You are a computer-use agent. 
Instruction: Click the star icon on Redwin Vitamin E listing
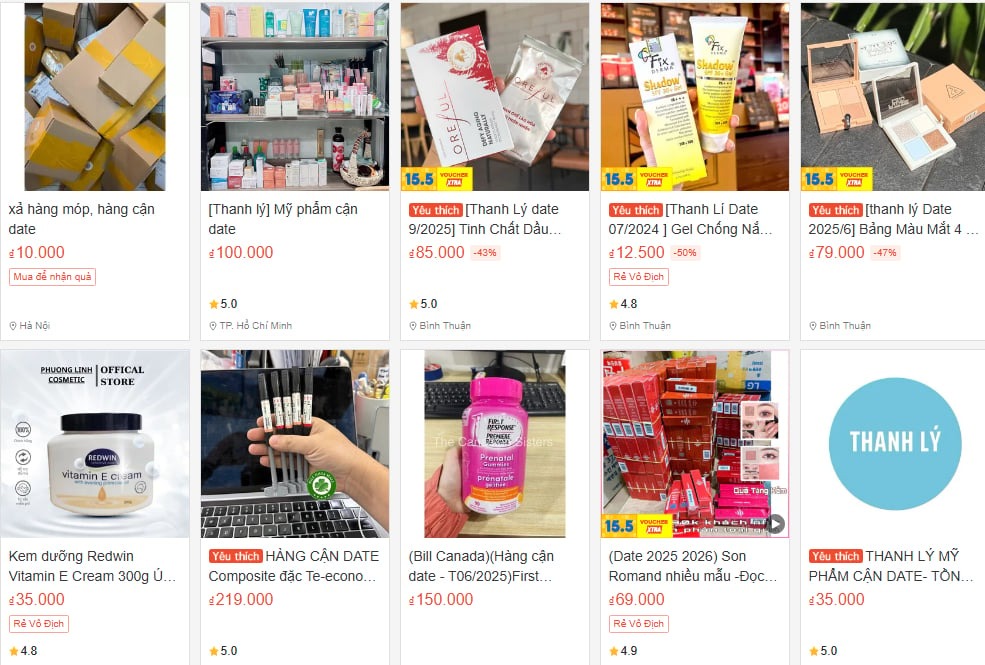pyautogui.click(x=14, y=651)
